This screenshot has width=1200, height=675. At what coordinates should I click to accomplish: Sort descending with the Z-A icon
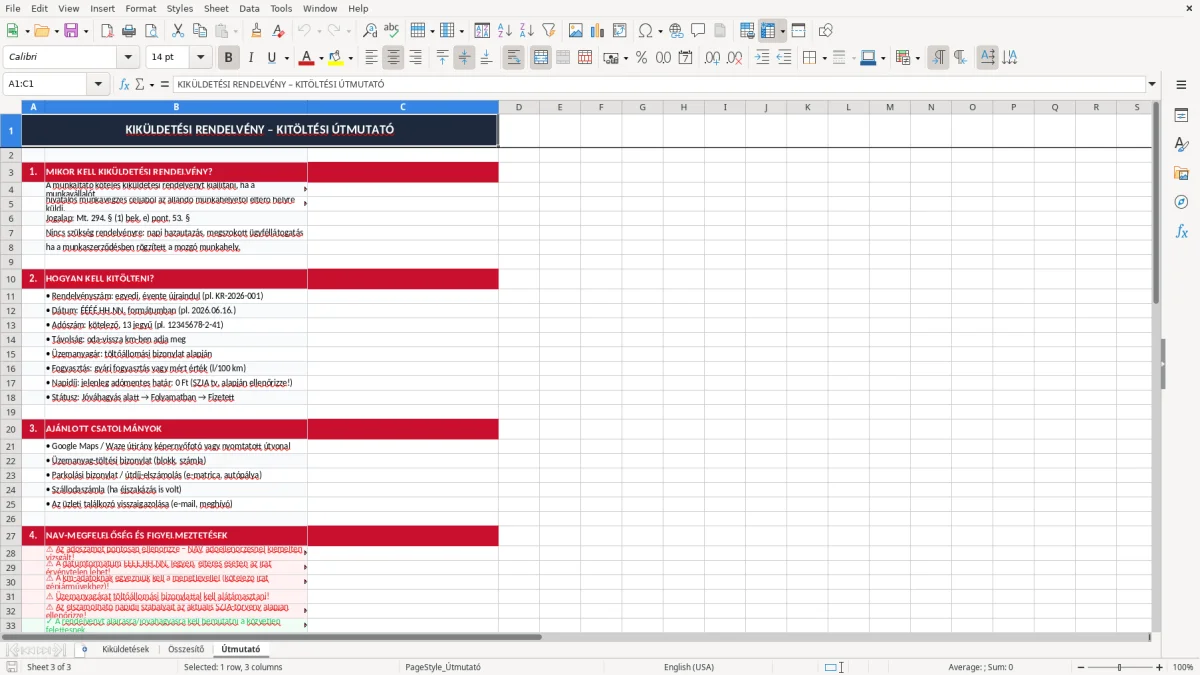(x=526, y=31)
